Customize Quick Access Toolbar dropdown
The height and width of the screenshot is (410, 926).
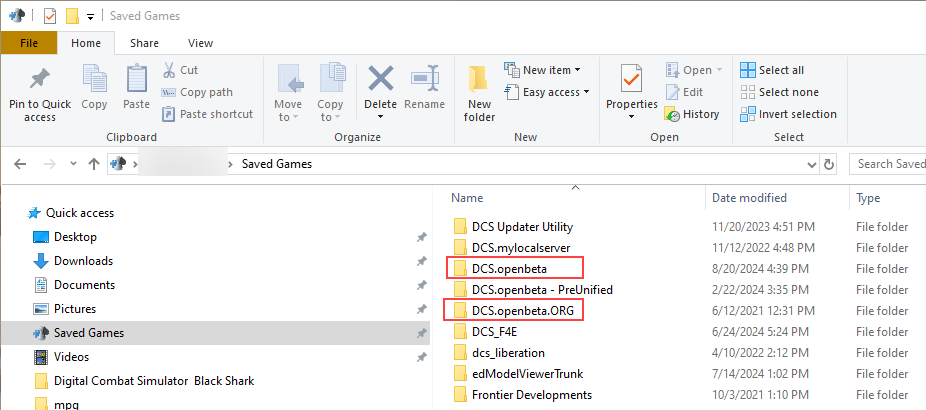90,17
